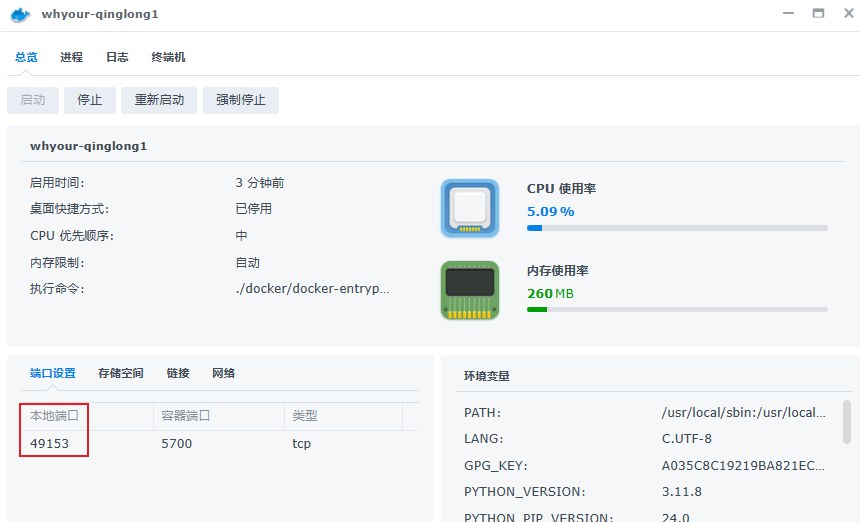Select the 总览 tab
The image size is (860, 522).
tap(26, 57)
